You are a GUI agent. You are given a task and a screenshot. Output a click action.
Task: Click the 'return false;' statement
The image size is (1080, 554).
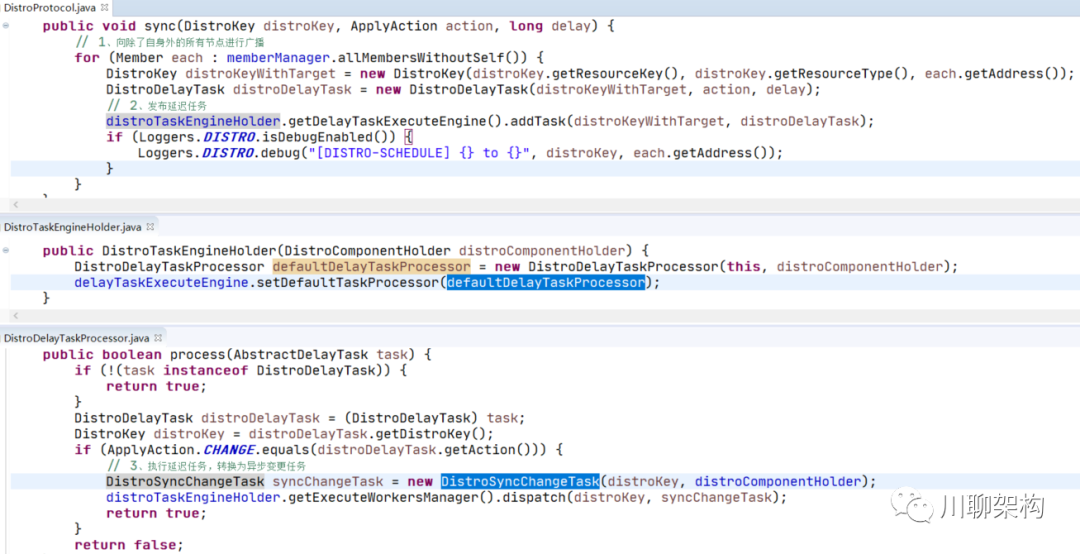[129, 545]
